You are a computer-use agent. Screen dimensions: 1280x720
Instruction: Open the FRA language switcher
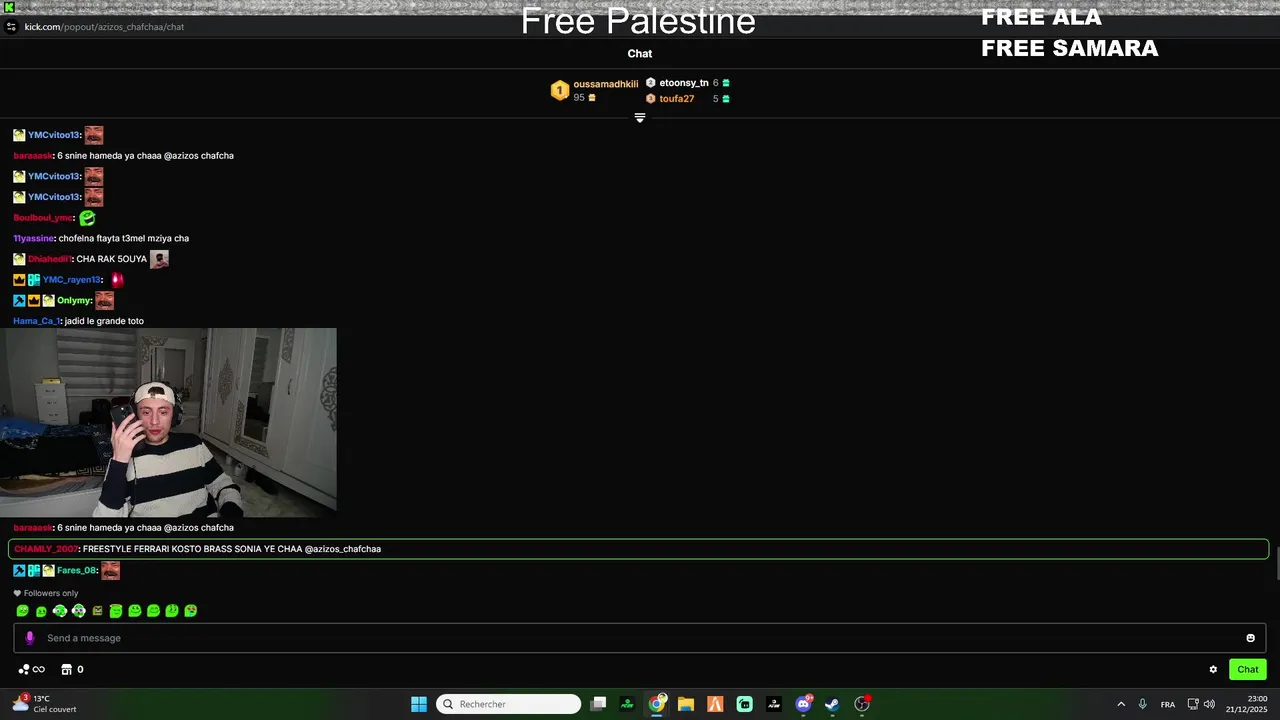(1168, 704)
